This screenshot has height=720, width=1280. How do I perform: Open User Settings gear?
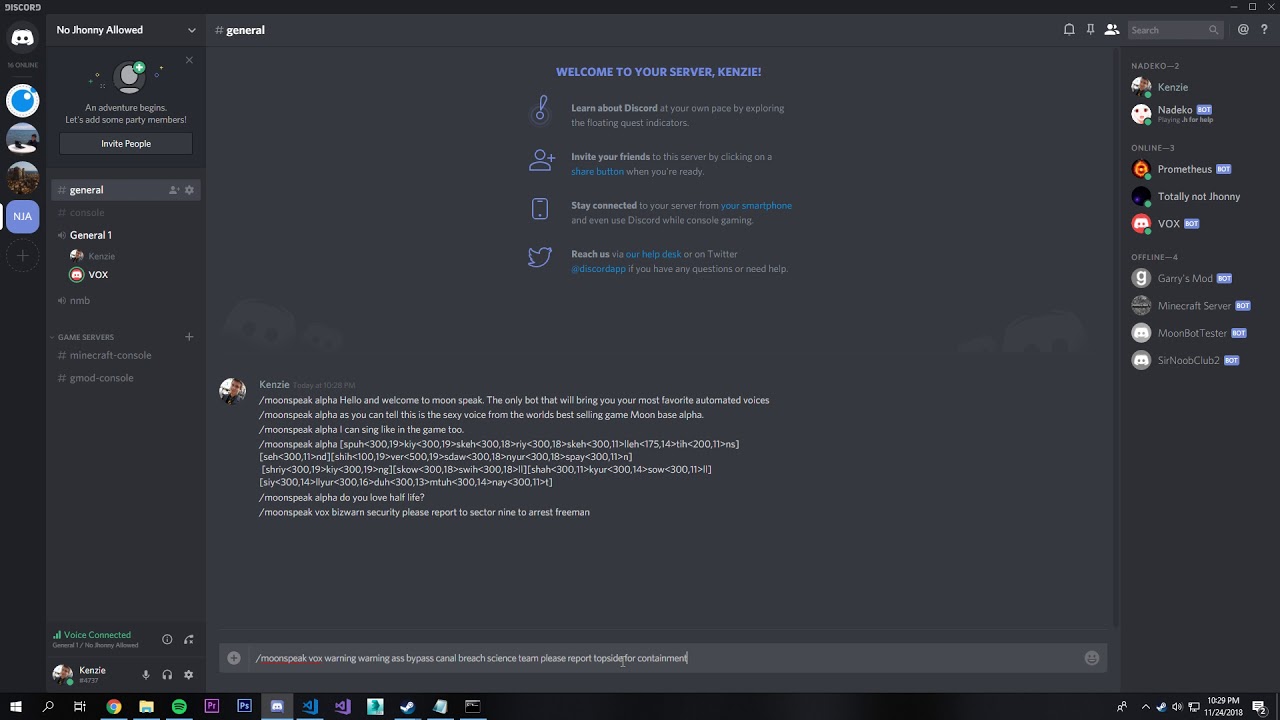click(x=188, y=675)
